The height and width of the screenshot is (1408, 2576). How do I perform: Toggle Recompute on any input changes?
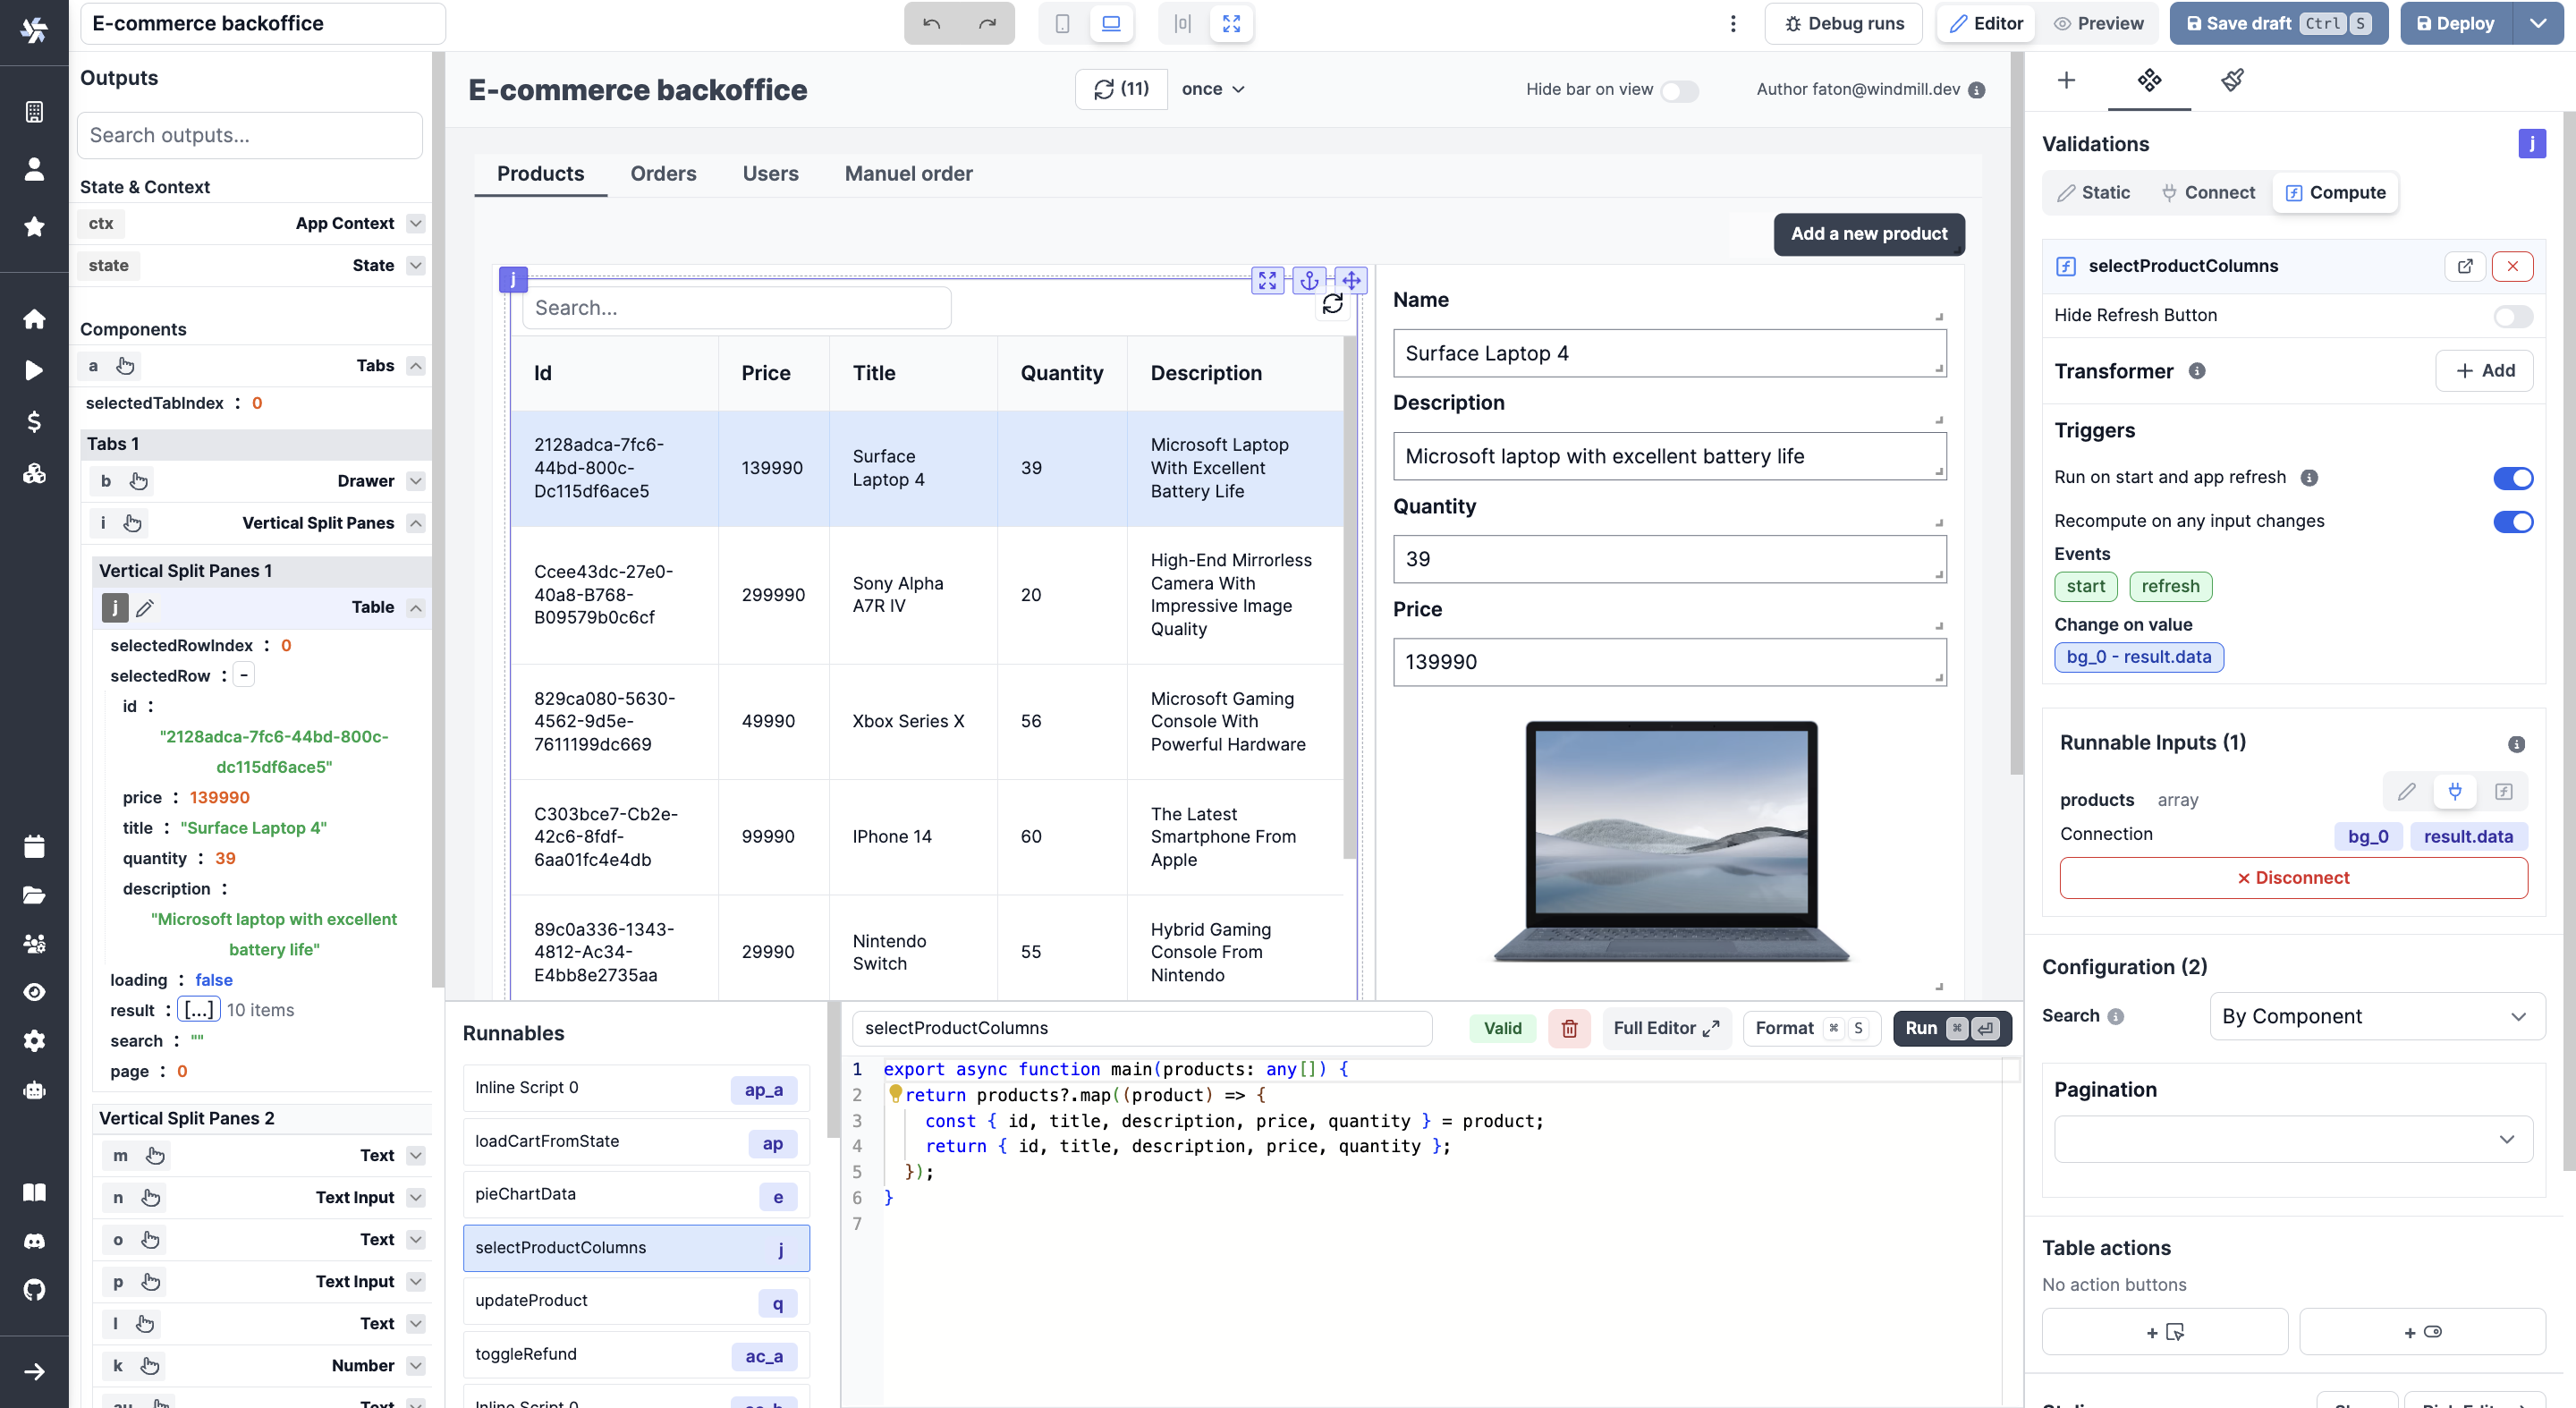coord(2513,521)
